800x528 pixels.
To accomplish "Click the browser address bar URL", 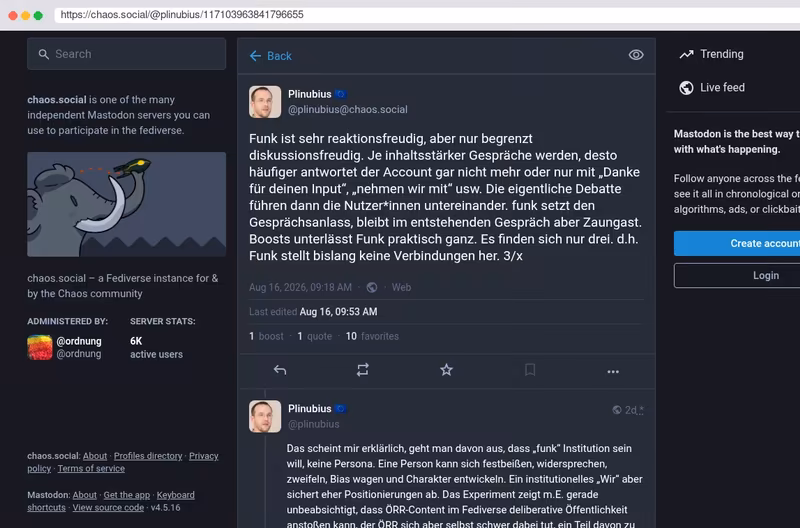I will click(182, 14).
